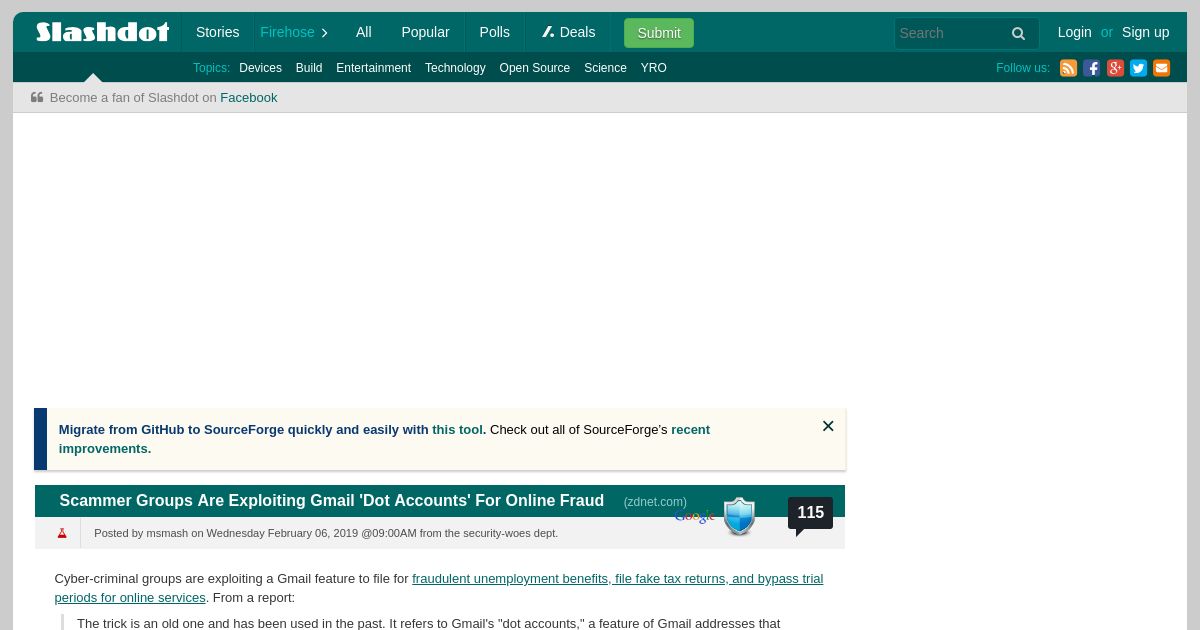This screenshot has height=630, width=1200.
Task: Follow Slashdot on Twitter icon
Action: pyautogui.click(x=1138, y=68)
